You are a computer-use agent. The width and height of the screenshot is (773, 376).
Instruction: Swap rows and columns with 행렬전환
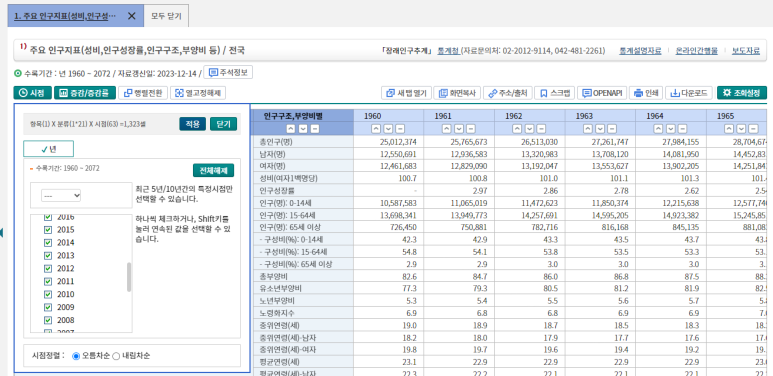143,93
